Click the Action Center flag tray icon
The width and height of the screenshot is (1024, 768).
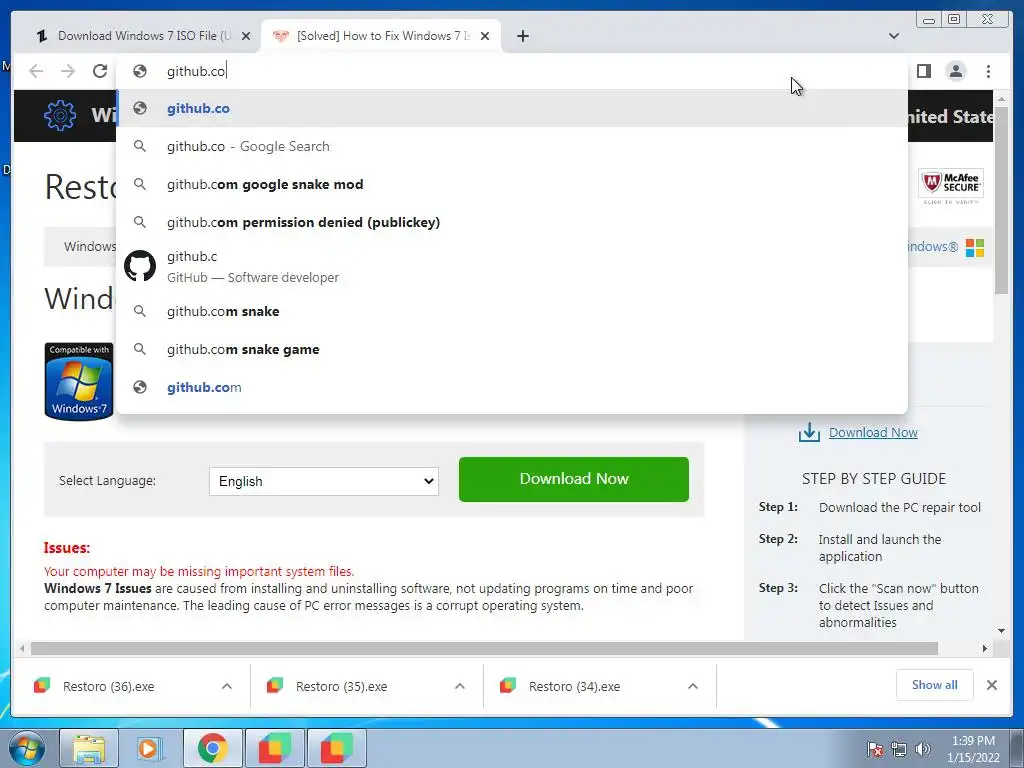pyautogui.click(x=875, y=749)
